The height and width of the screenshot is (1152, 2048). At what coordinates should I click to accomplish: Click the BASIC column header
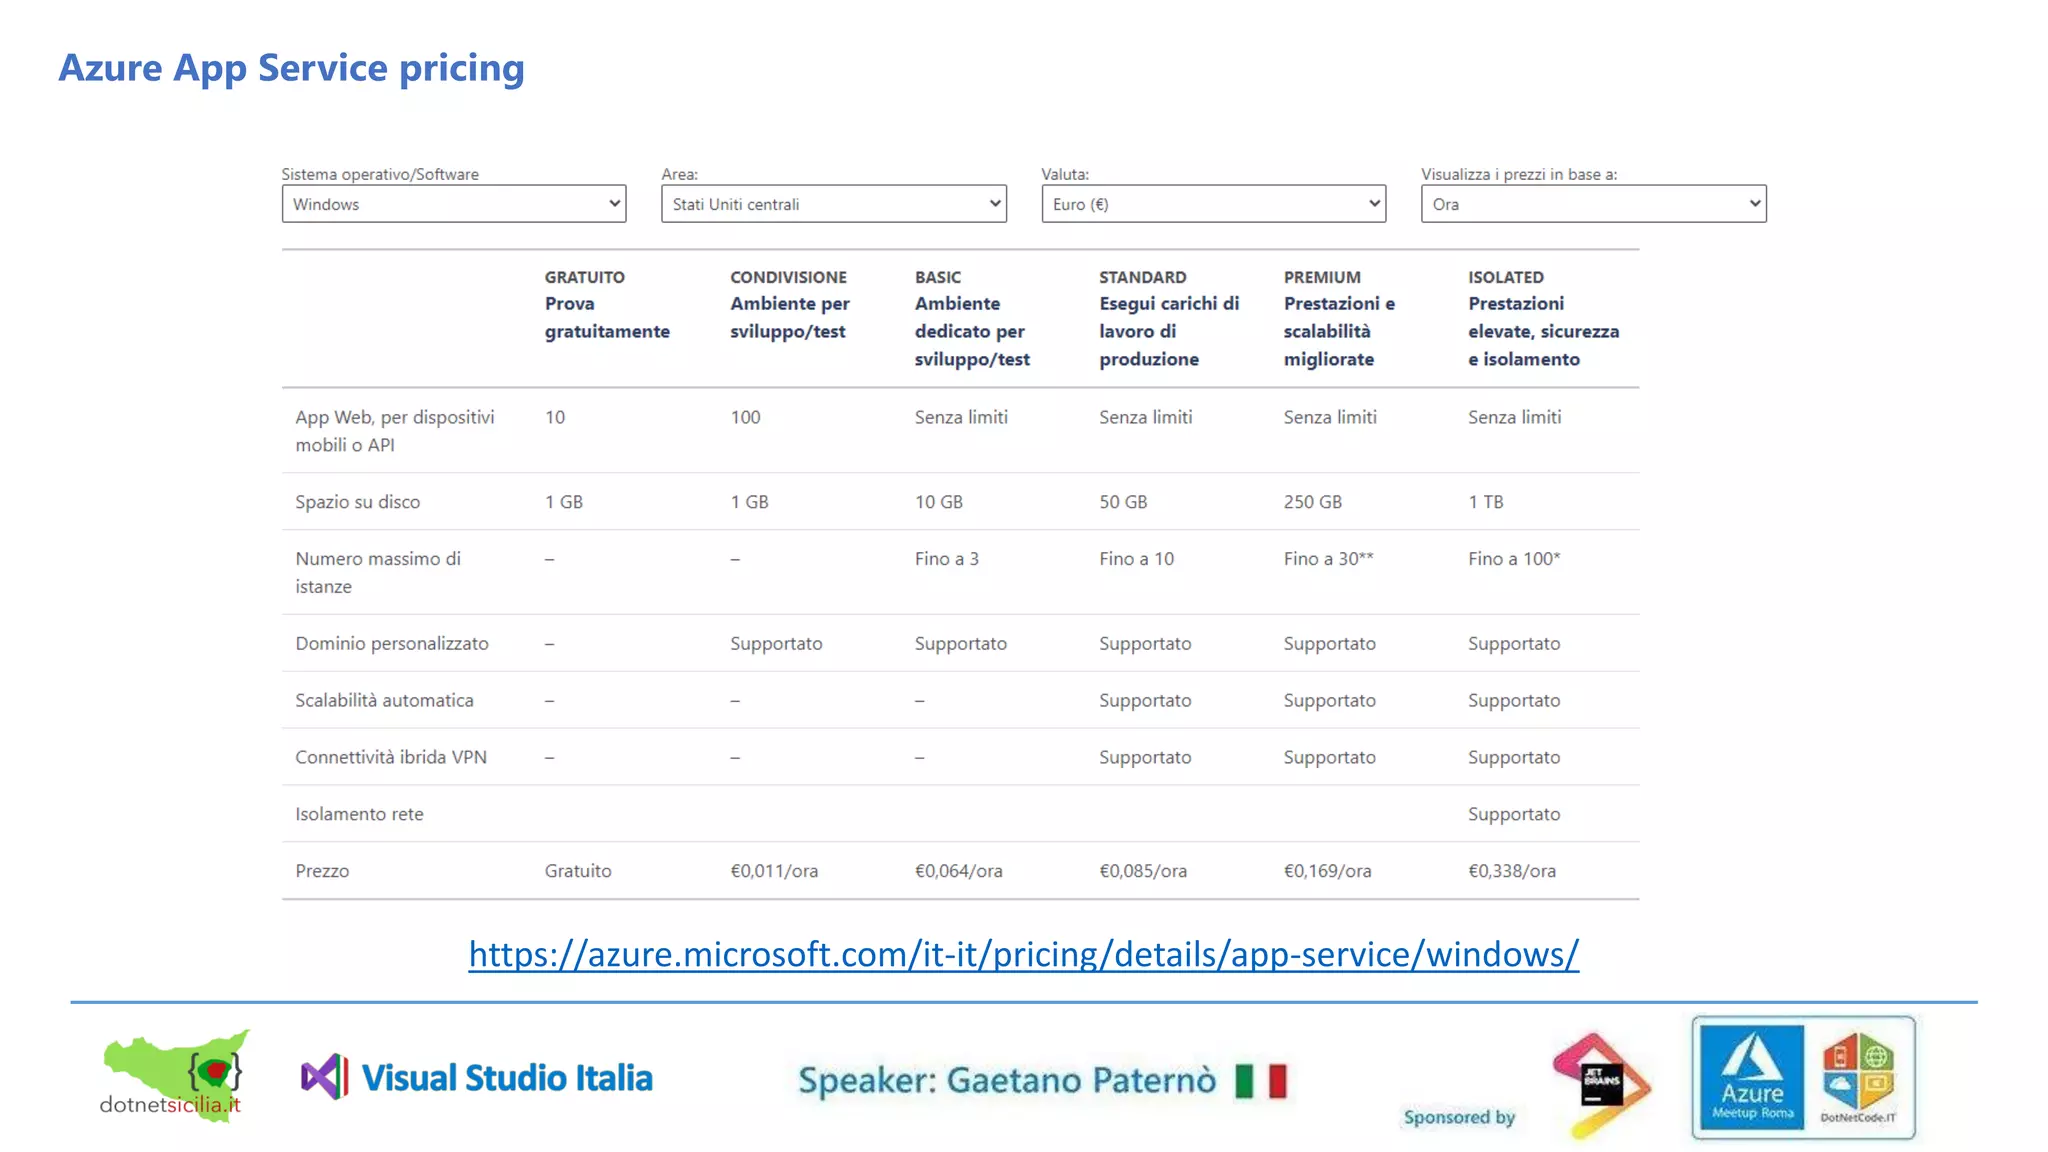click(x=938, y=277)
